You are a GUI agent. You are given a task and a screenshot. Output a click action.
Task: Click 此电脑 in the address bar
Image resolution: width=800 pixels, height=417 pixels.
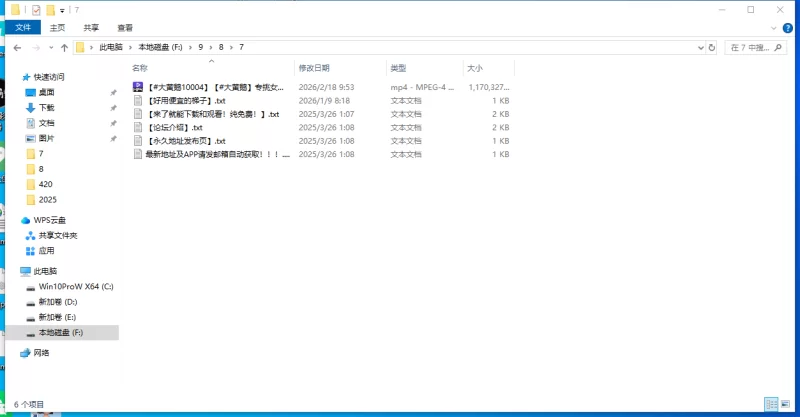111,47
